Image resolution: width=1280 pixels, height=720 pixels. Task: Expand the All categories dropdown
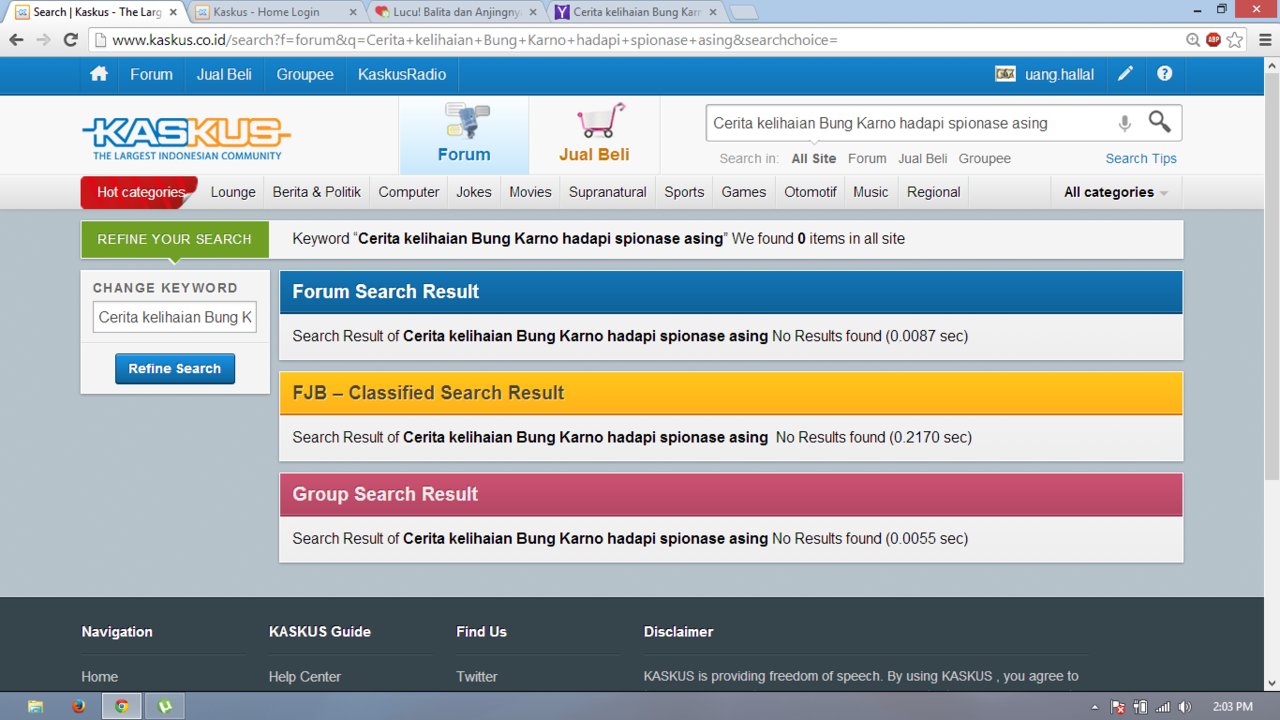[1116, 192]
